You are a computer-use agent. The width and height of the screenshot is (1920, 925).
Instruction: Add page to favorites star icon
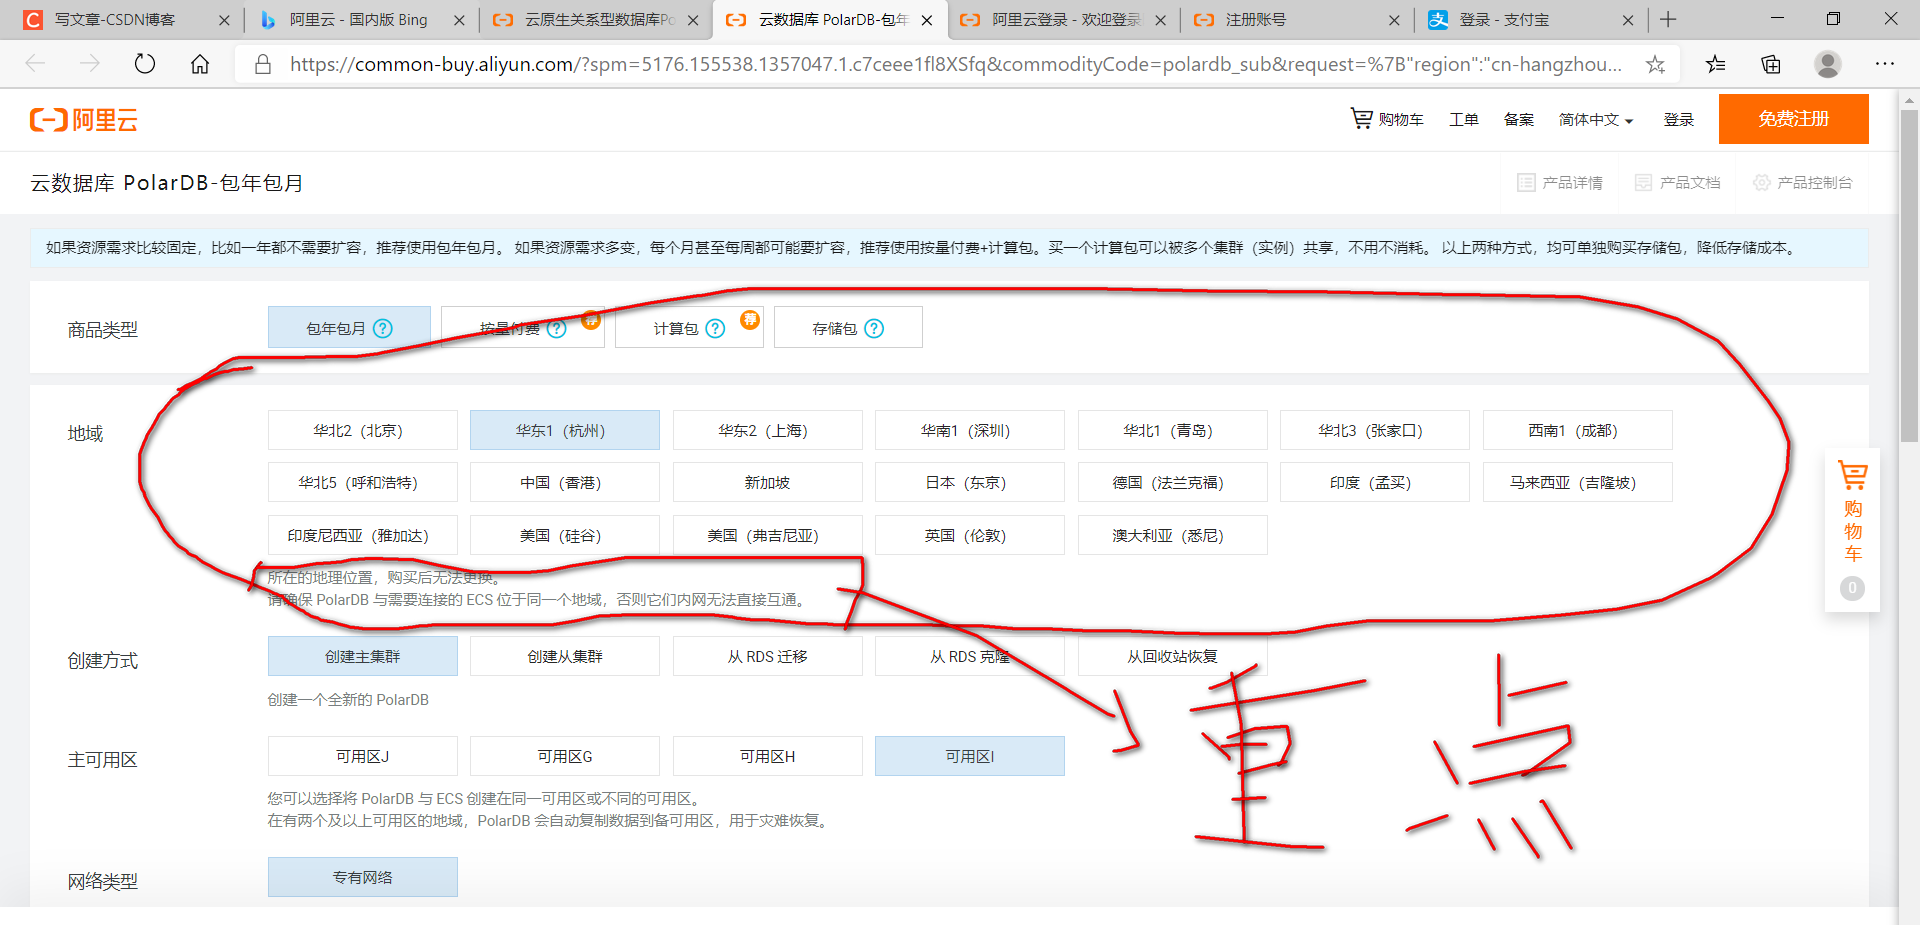pyautogui.click(x=1655, y=64)
